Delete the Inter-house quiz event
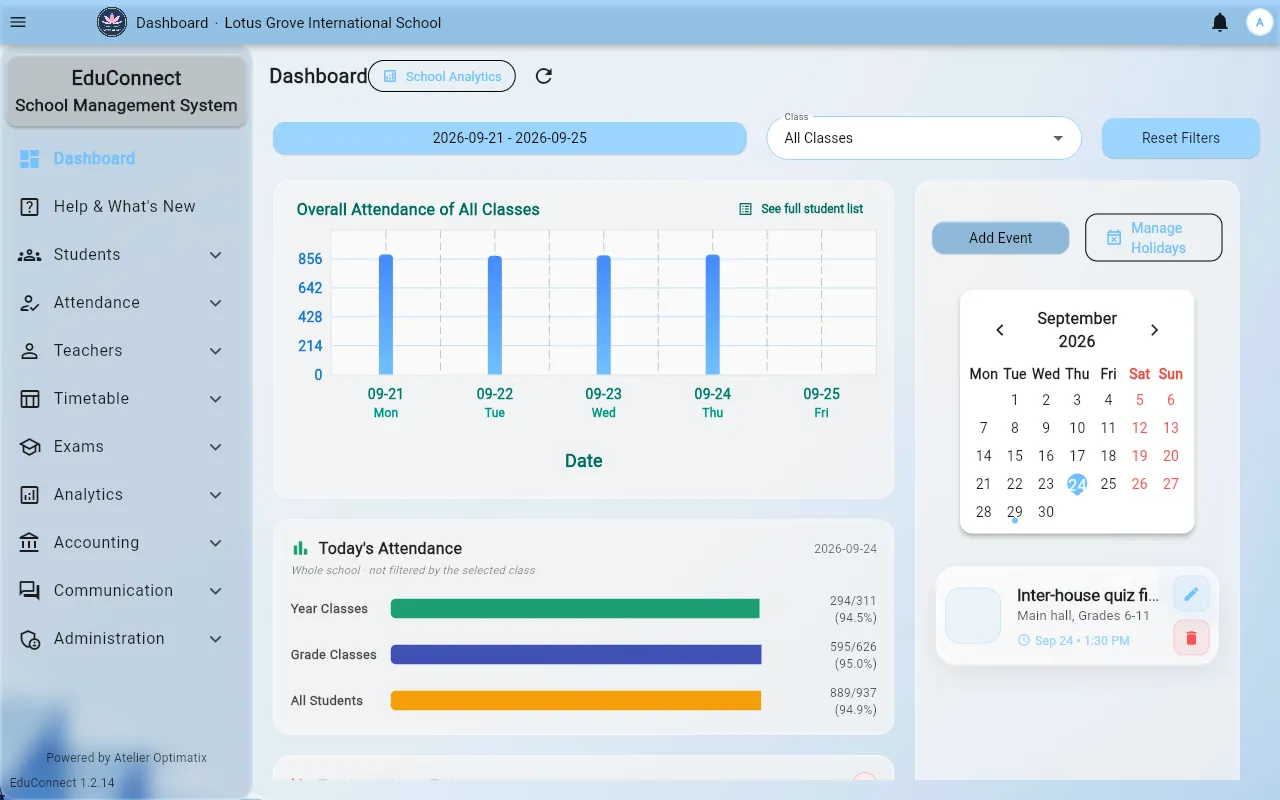1280x800 pixels. pos(1191,638)
